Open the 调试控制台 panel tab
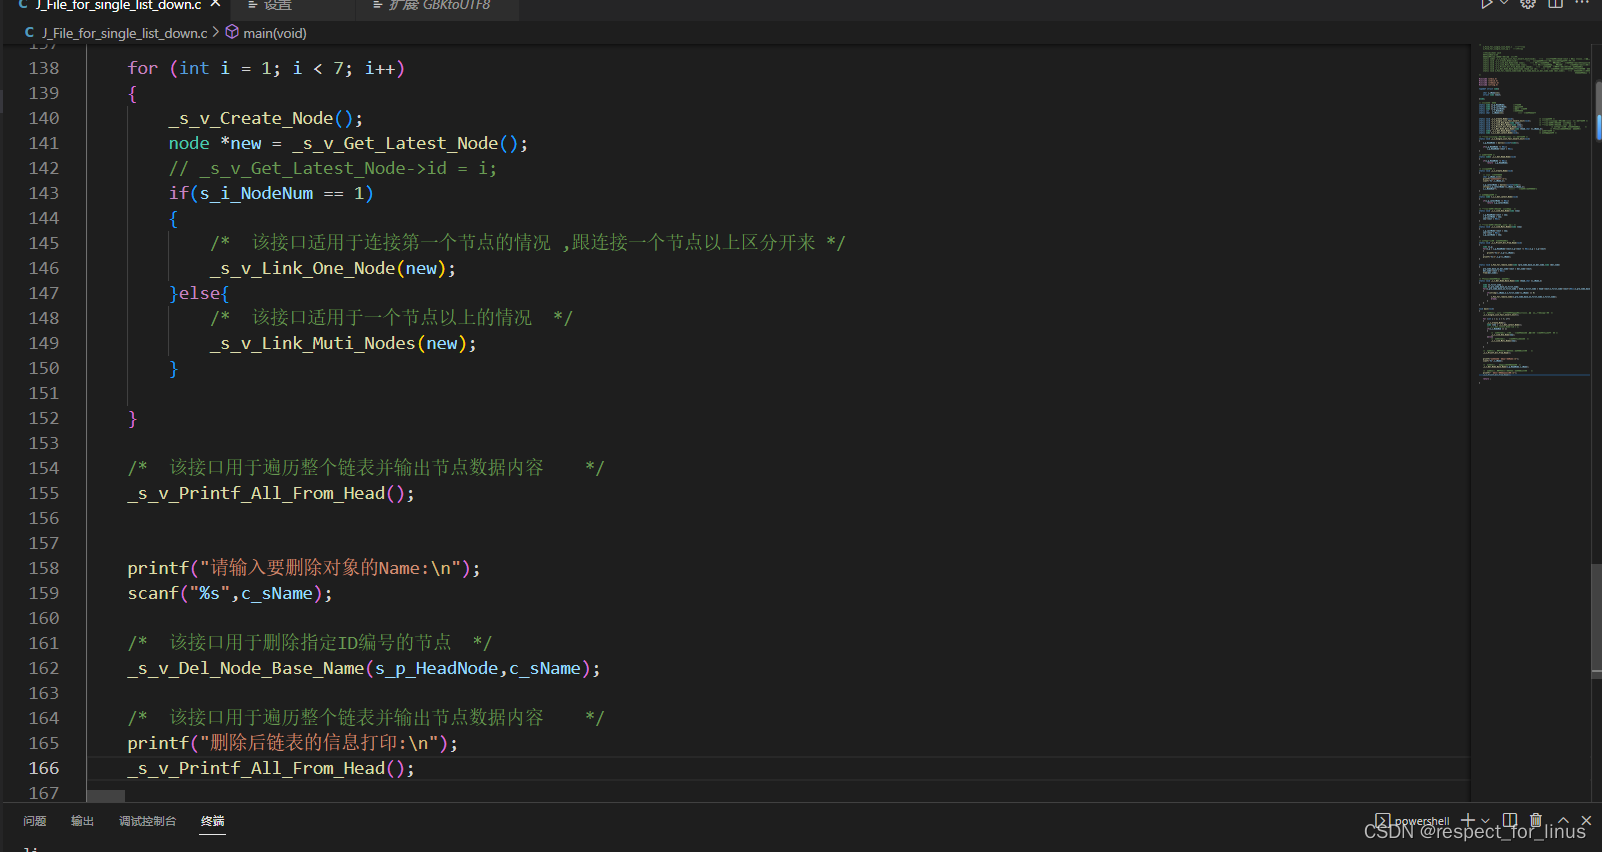Viewport: 1602px width, 852px height. 147,821
